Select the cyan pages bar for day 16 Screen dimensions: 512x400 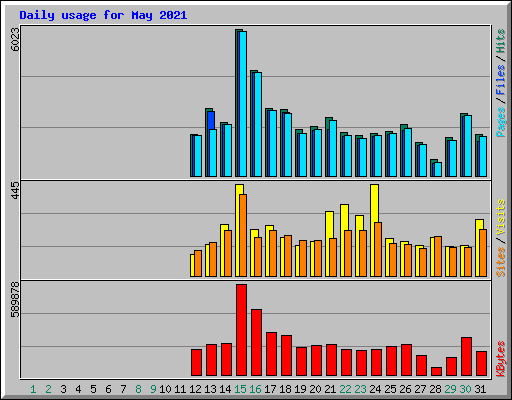point(258,124)
